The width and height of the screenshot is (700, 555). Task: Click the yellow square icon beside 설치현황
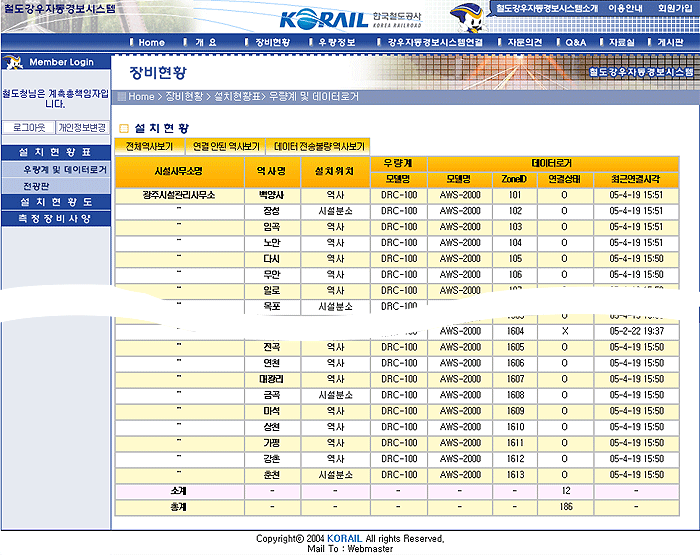pyautogui.click(x=124, y=128)
